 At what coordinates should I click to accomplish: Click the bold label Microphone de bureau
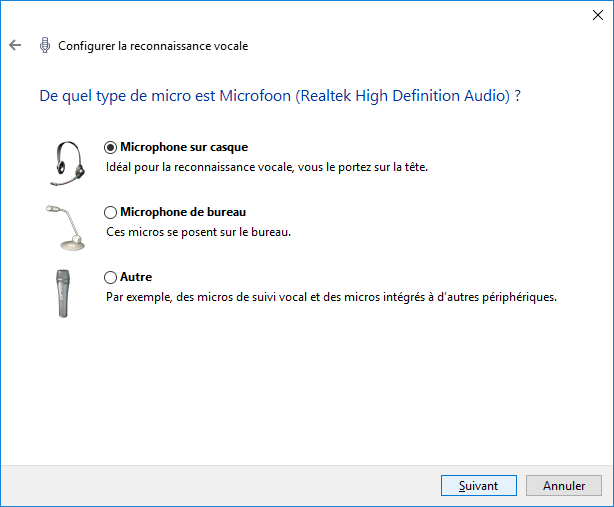point(183,212)
